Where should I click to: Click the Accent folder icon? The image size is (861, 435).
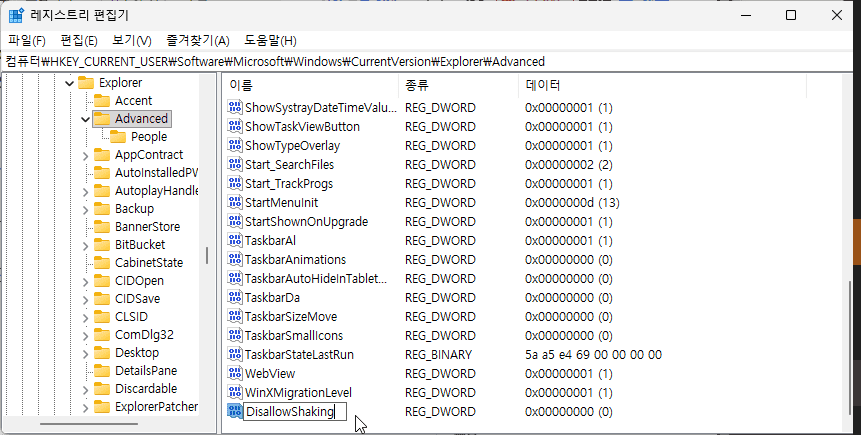point(102,101)
